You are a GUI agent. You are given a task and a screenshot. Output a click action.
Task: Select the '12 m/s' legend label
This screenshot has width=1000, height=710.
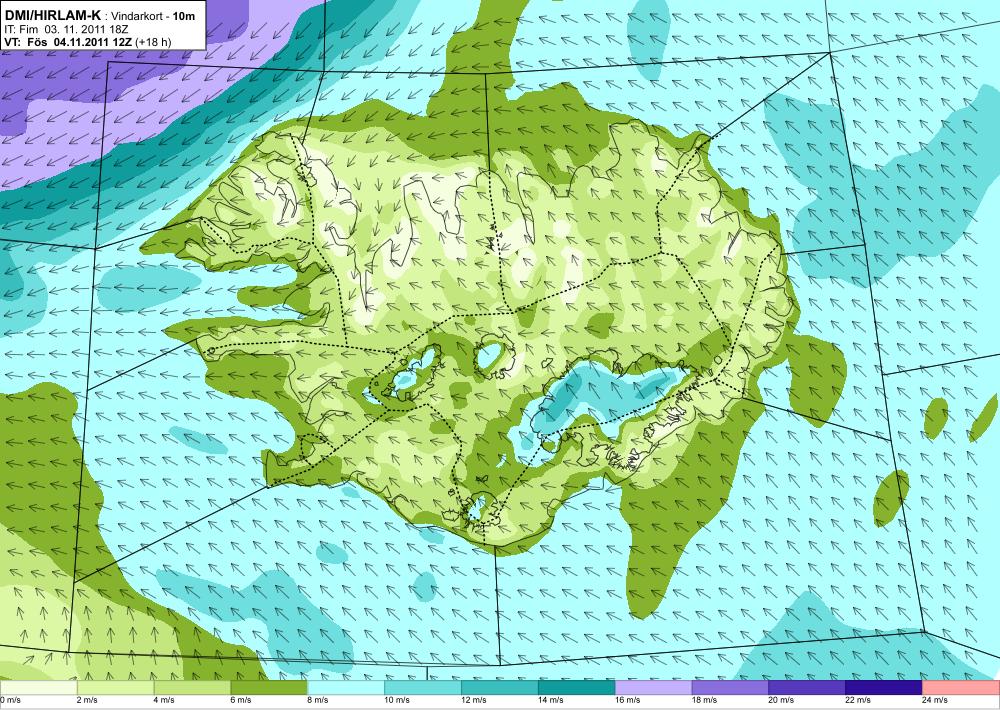tap(473, 700)
